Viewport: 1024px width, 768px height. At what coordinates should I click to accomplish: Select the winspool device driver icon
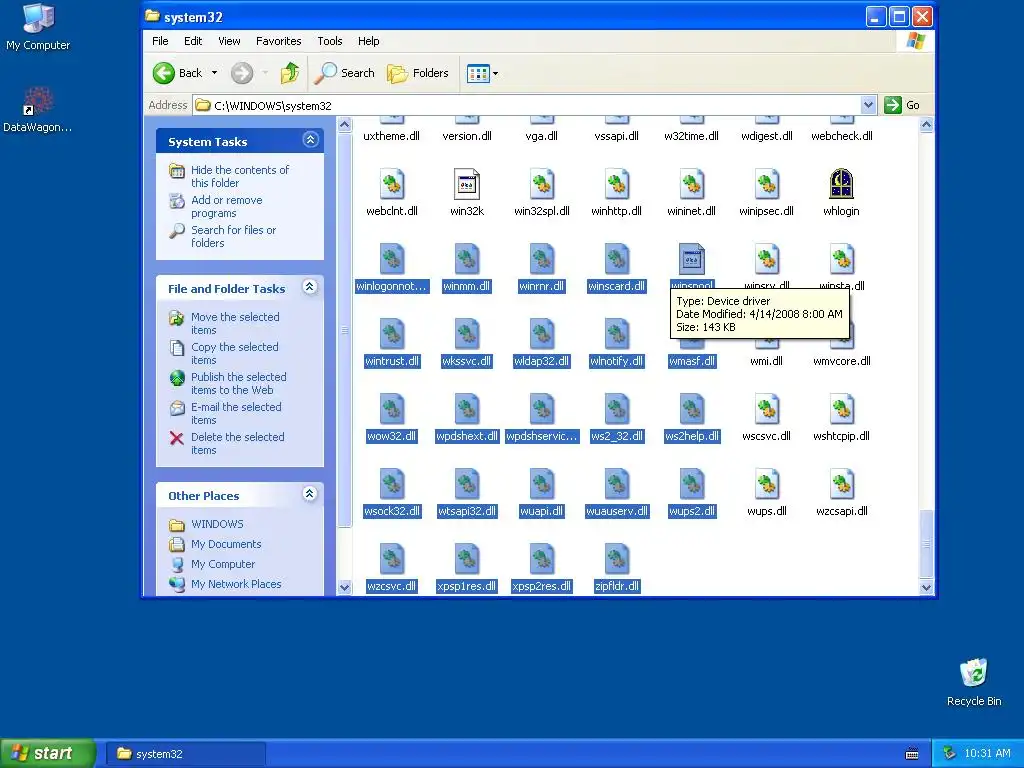(x=692, y=260)
